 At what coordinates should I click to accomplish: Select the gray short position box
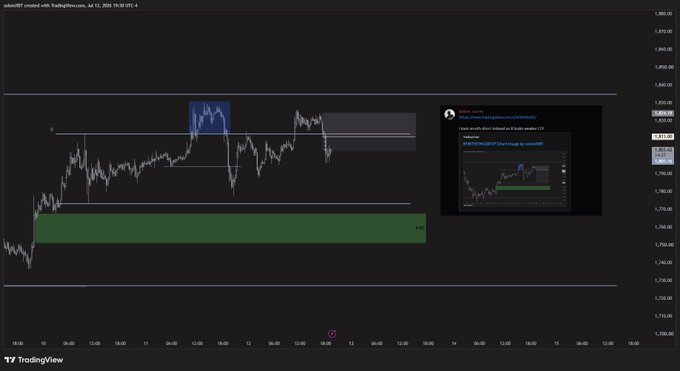(369, 131)
